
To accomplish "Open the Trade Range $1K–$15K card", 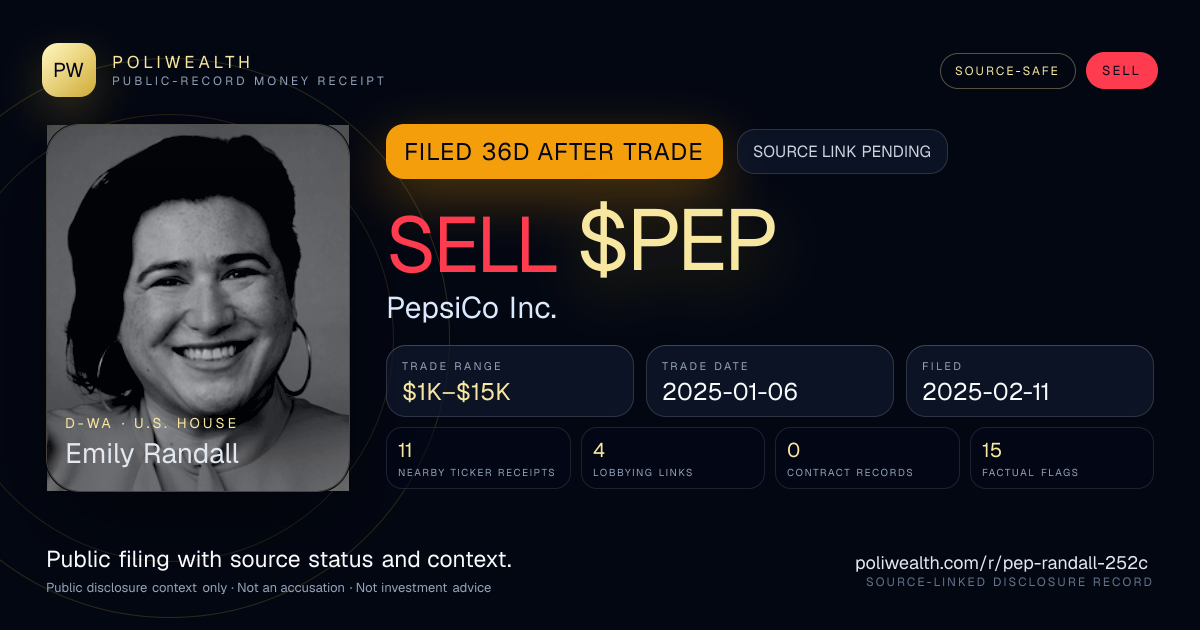I will click(510, 381).
